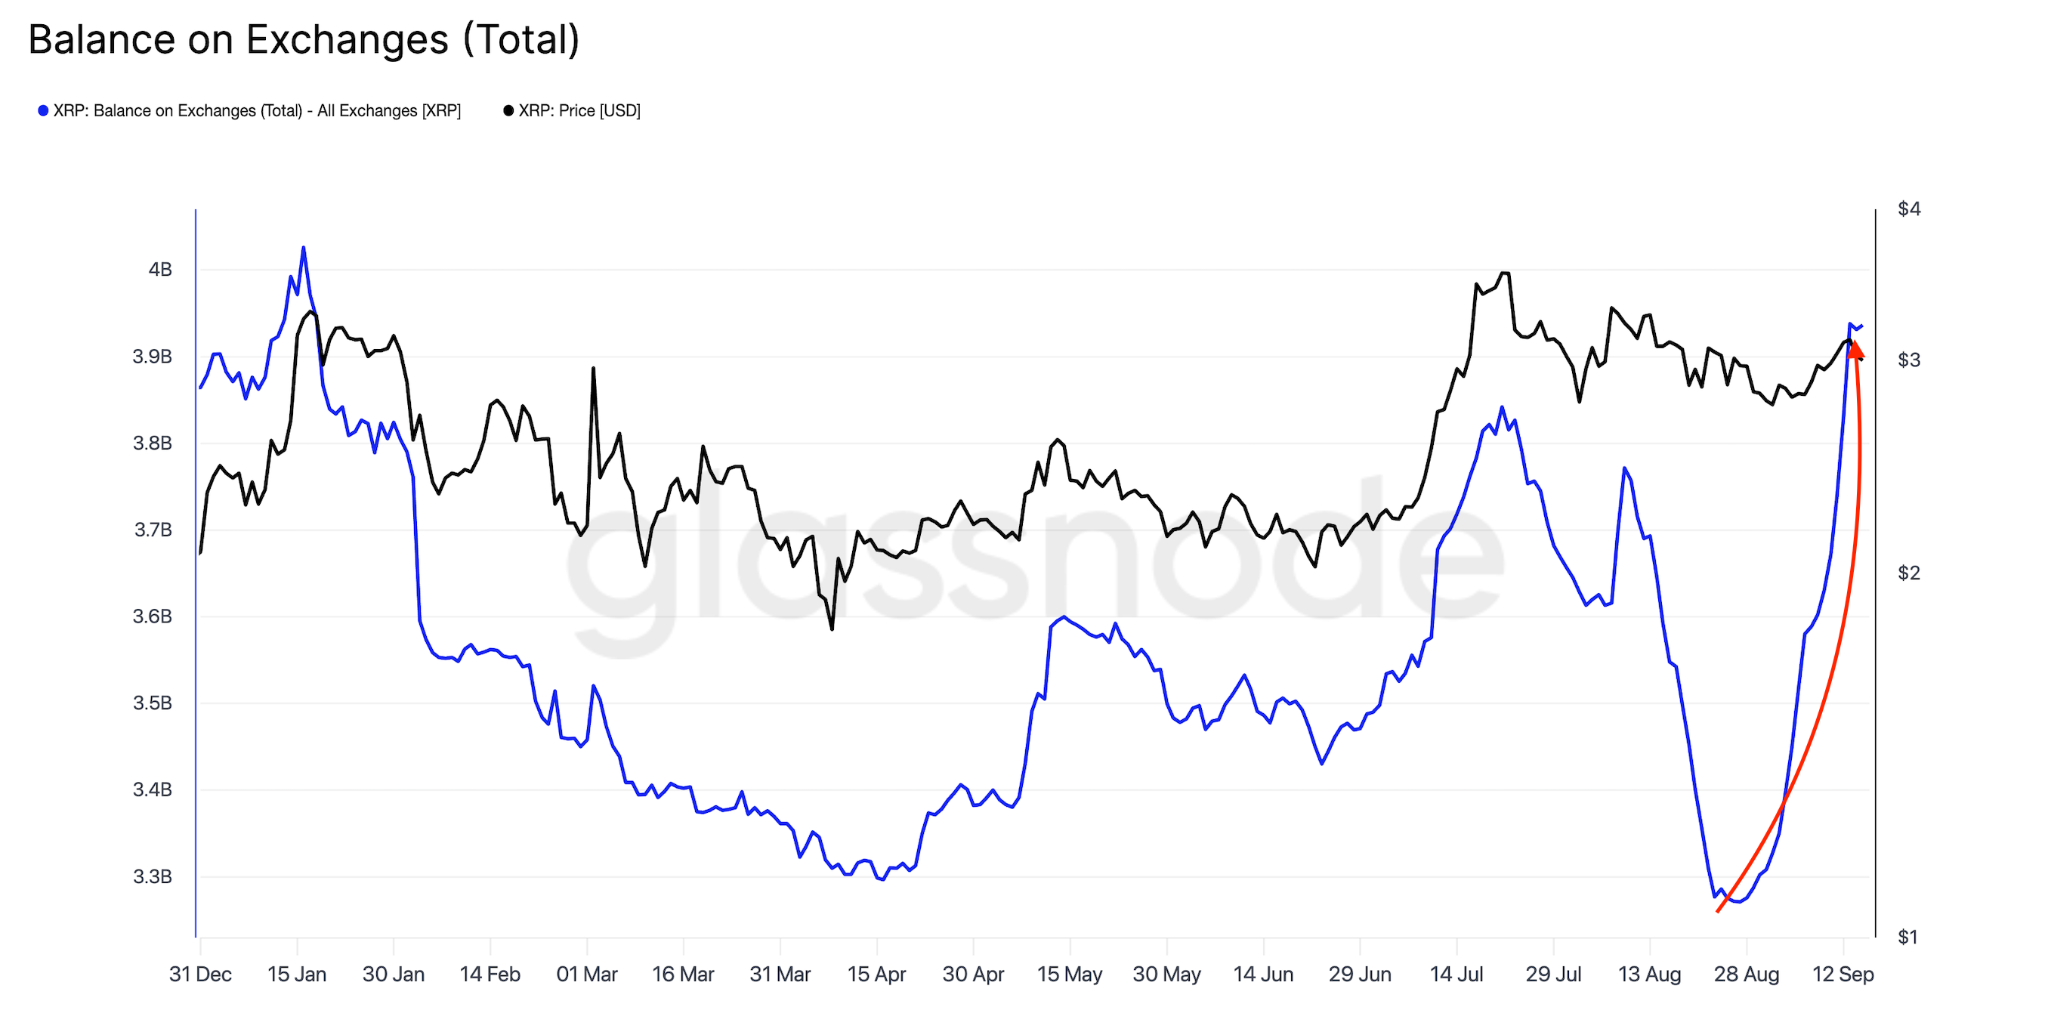Select the 15 Jan date on the x-axis

(x=297, y=974)
